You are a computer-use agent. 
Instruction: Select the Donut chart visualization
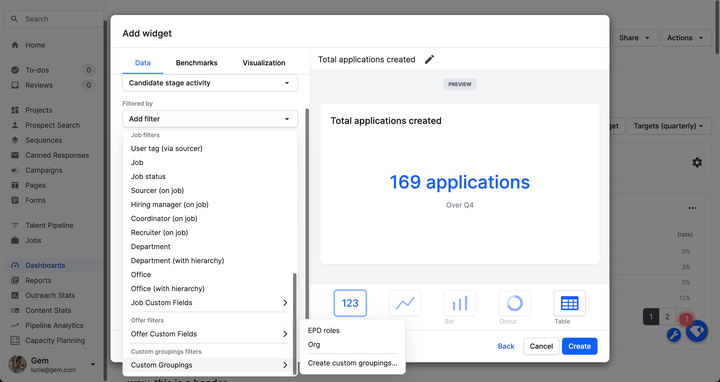pyautogui.click(x=515, y=303)
